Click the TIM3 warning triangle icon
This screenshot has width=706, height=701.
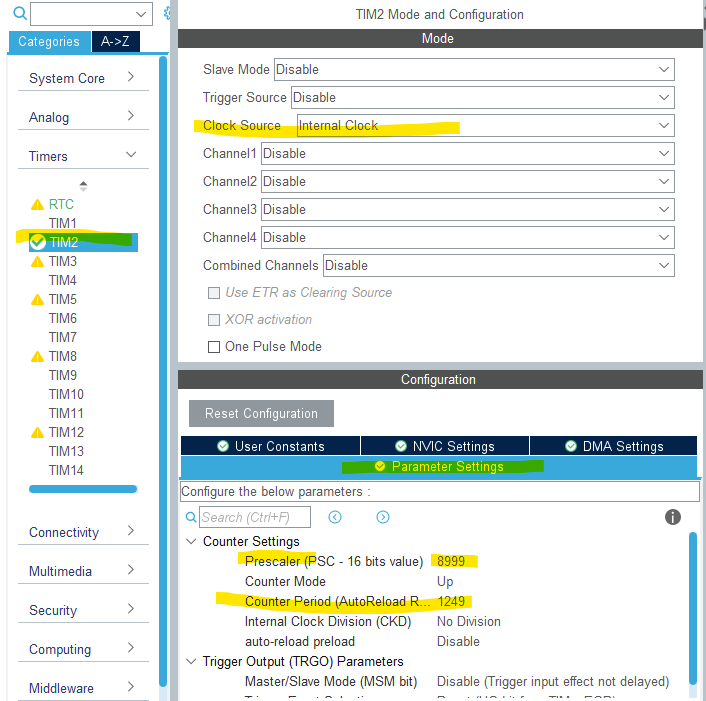point(37,262)
